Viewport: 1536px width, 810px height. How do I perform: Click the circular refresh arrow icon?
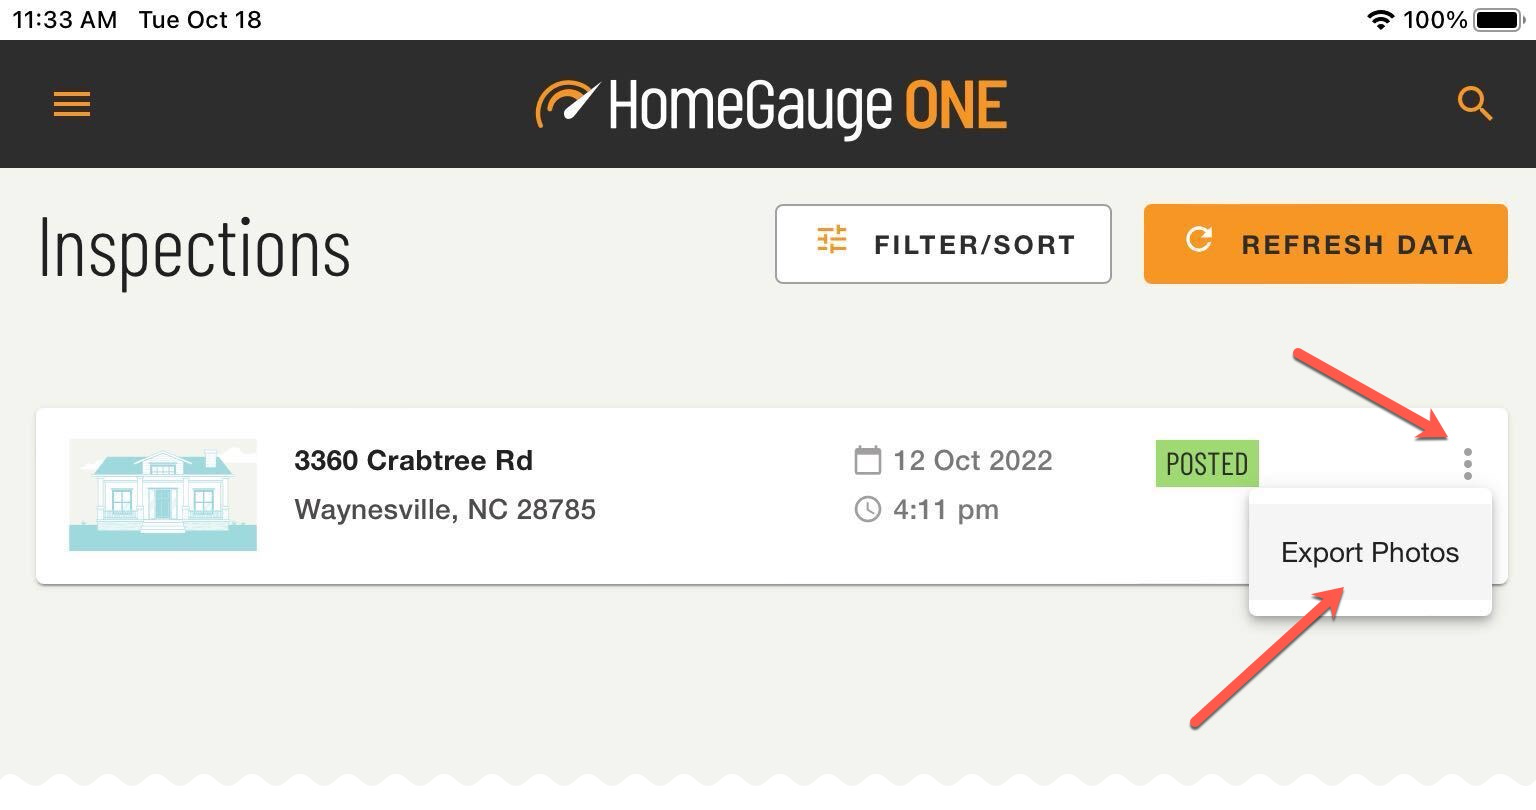[1198, 240]
